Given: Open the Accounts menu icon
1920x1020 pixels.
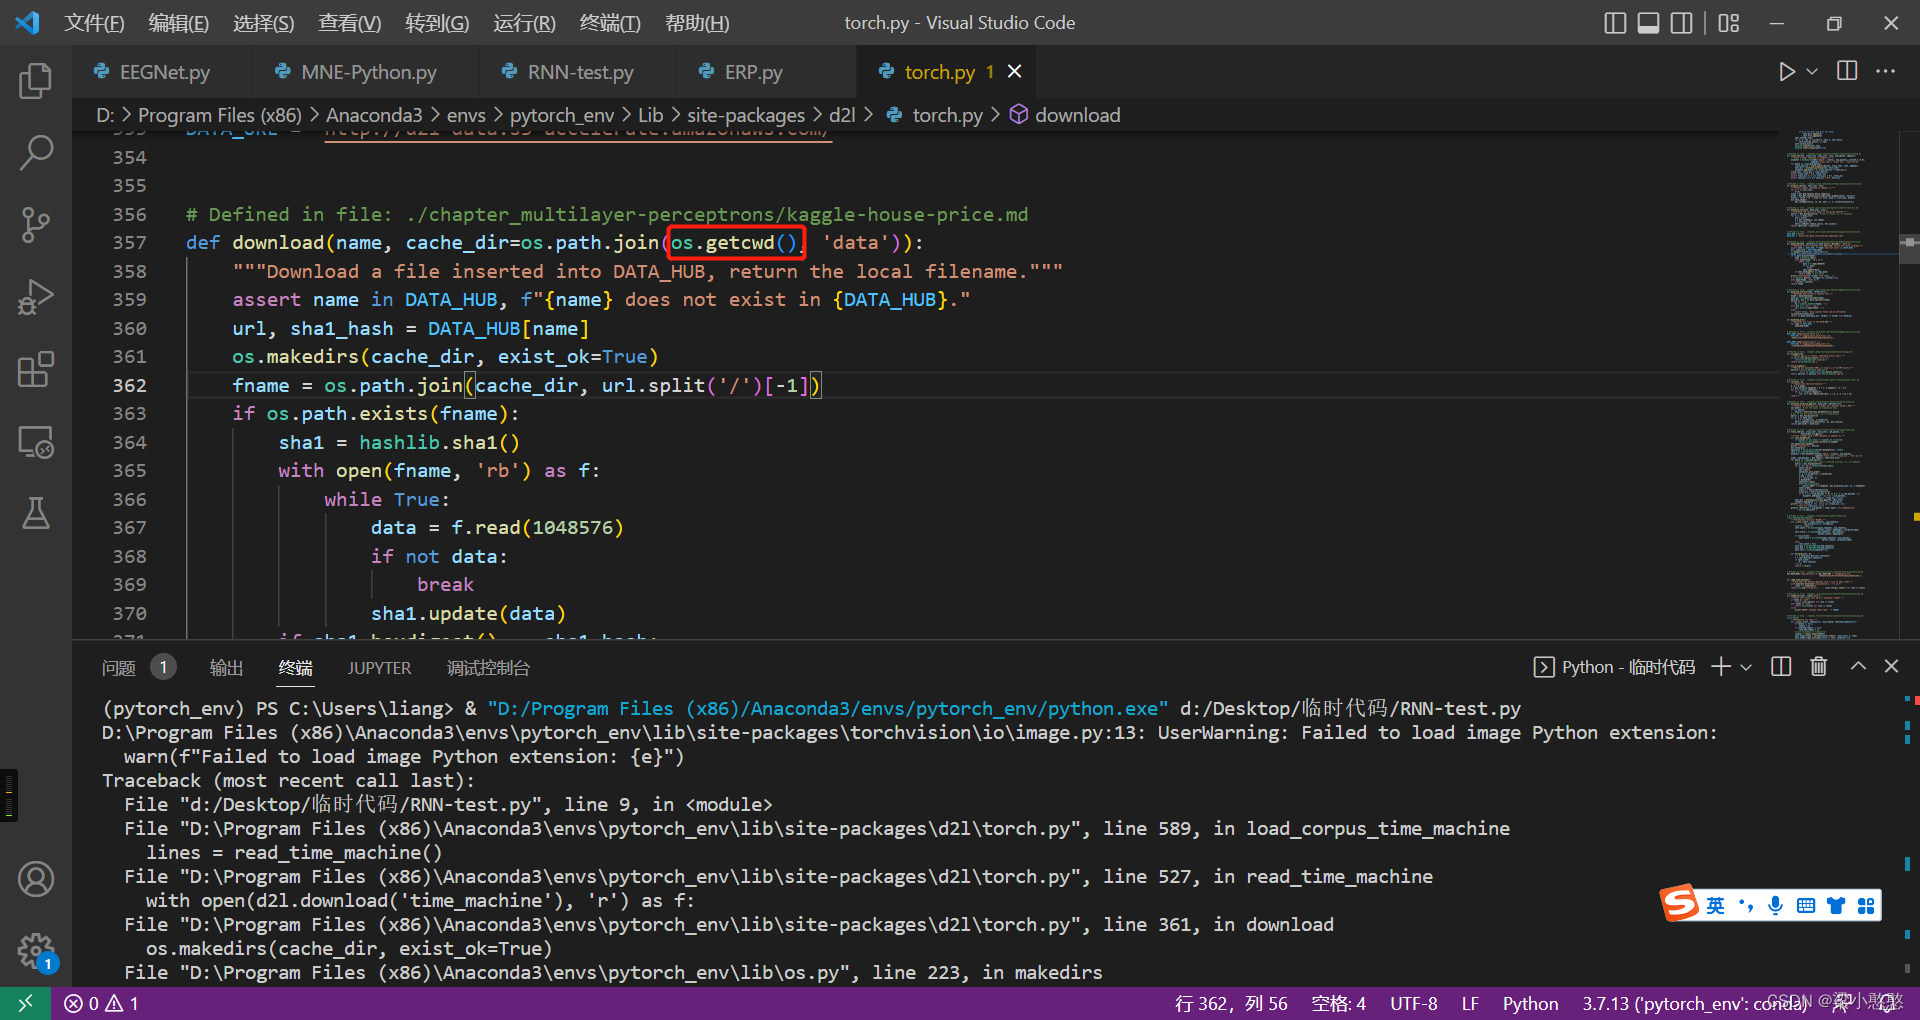Looking at the screenshot, I should pos(36,879).
